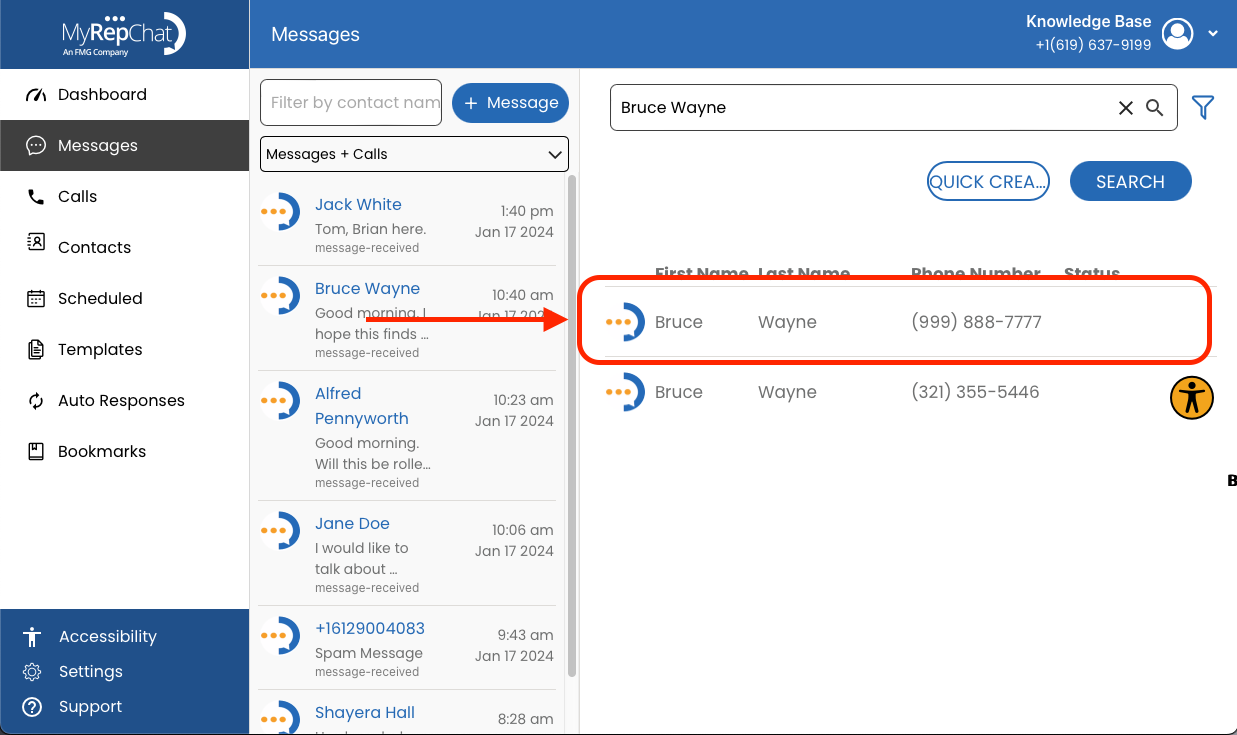The height and width of the screenshot is (735, 1237).
Task: Open the user profile avatar menu
Action: (x=1177, y=33)
